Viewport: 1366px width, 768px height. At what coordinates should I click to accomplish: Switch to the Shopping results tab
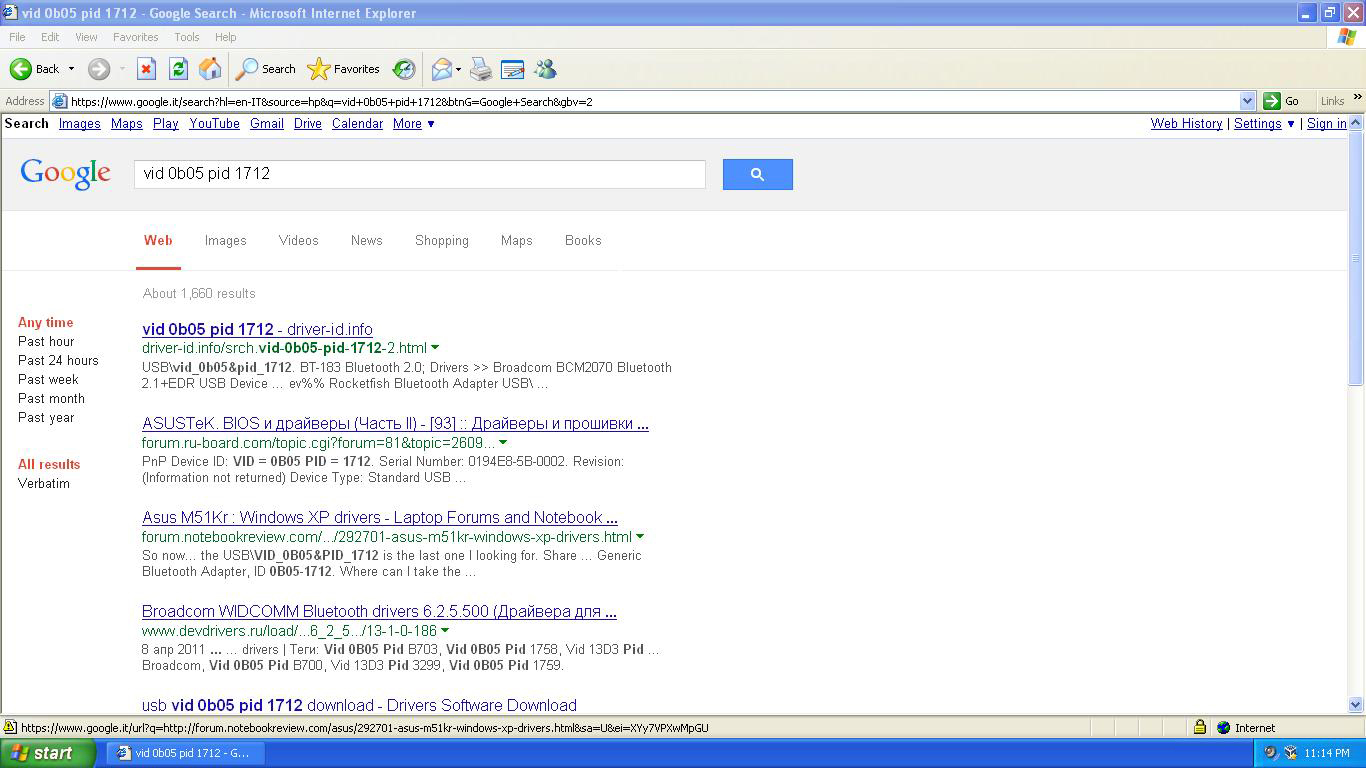pos(442,240)
